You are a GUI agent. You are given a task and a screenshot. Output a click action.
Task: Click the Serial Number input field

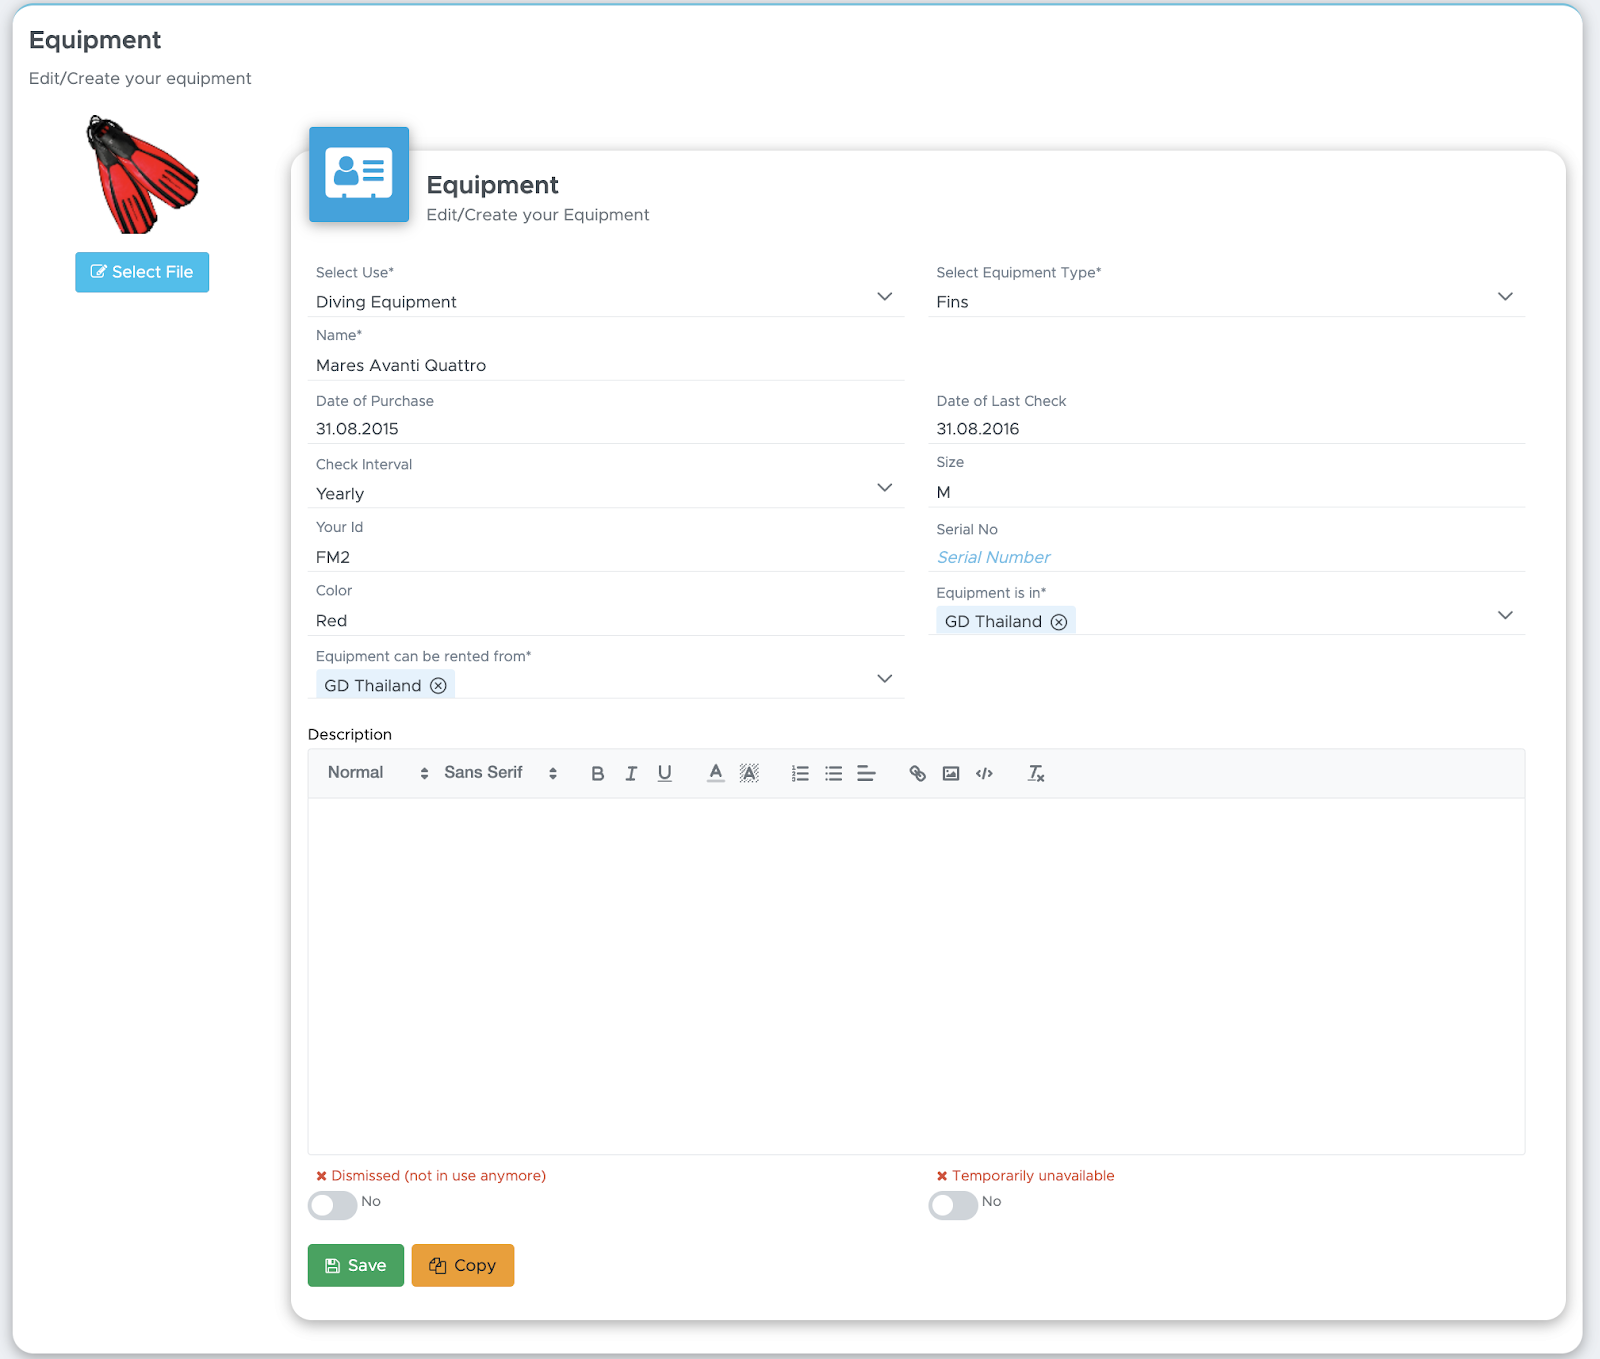(1226, 557)
